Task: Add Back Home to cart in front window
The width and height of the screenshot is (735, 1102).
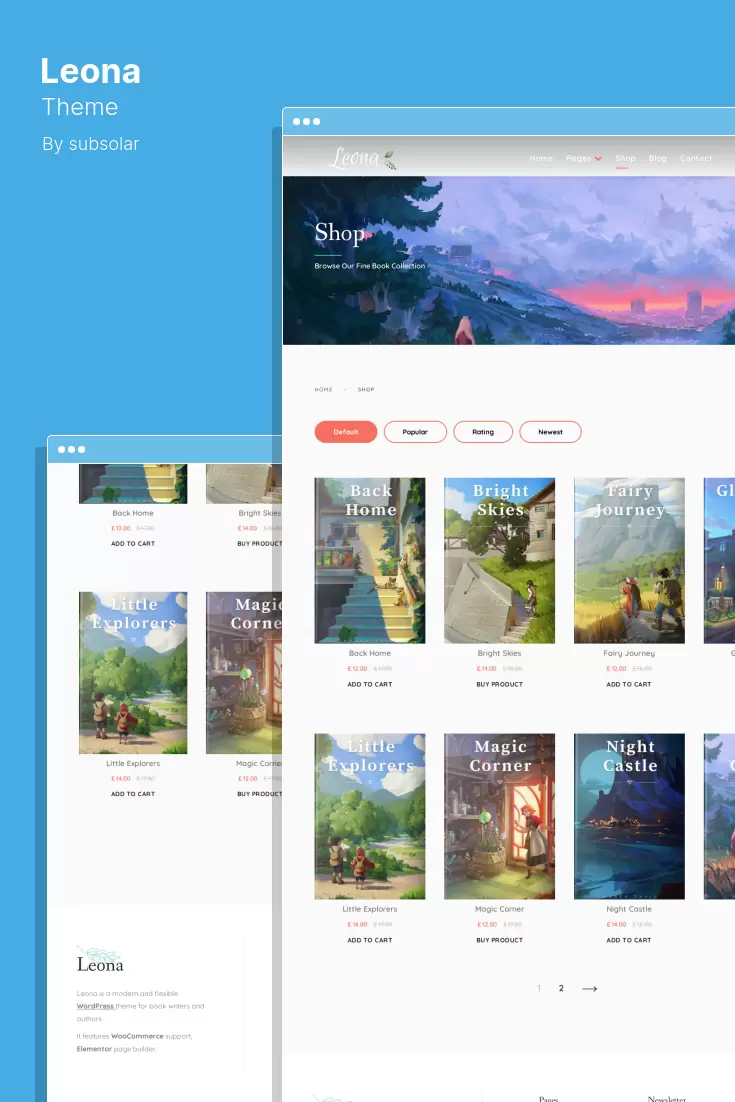Action: pyautogui.click(x=370, y=684)
